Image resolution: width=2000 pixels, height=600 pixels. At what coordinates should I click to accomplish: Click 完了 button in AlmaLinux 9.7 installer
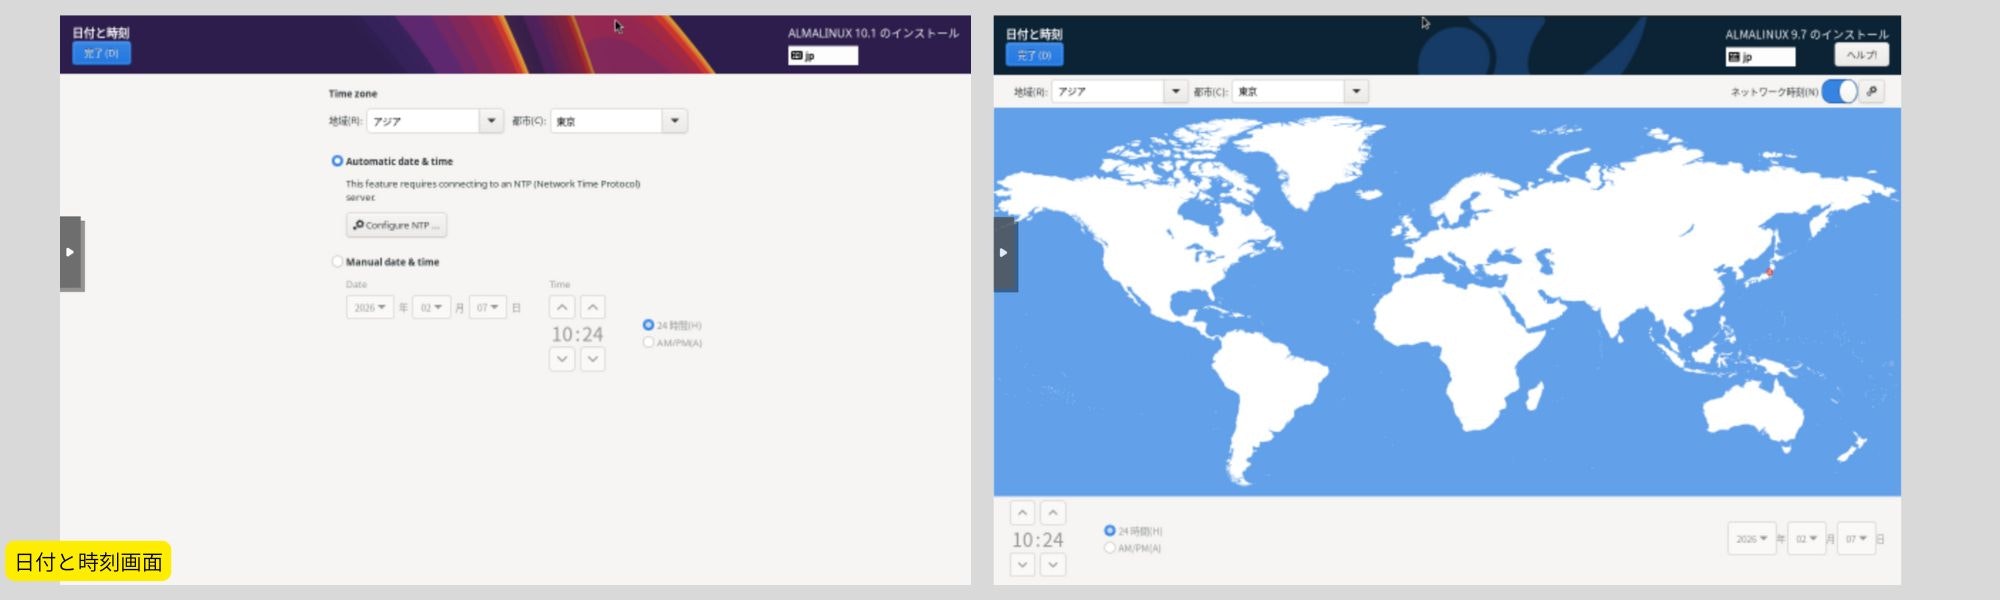pos(1034,55)
